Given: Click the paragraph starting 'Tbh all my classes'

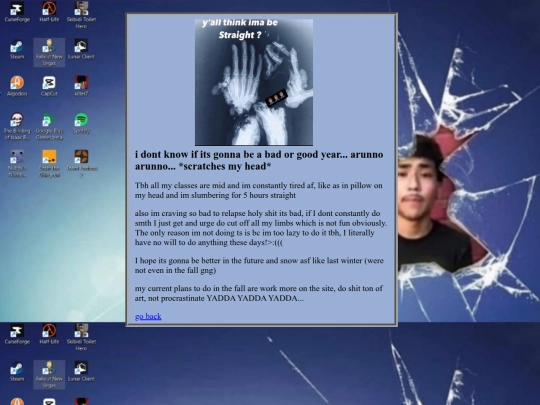Looking at the screenshot, I should [x=259, y=190].
